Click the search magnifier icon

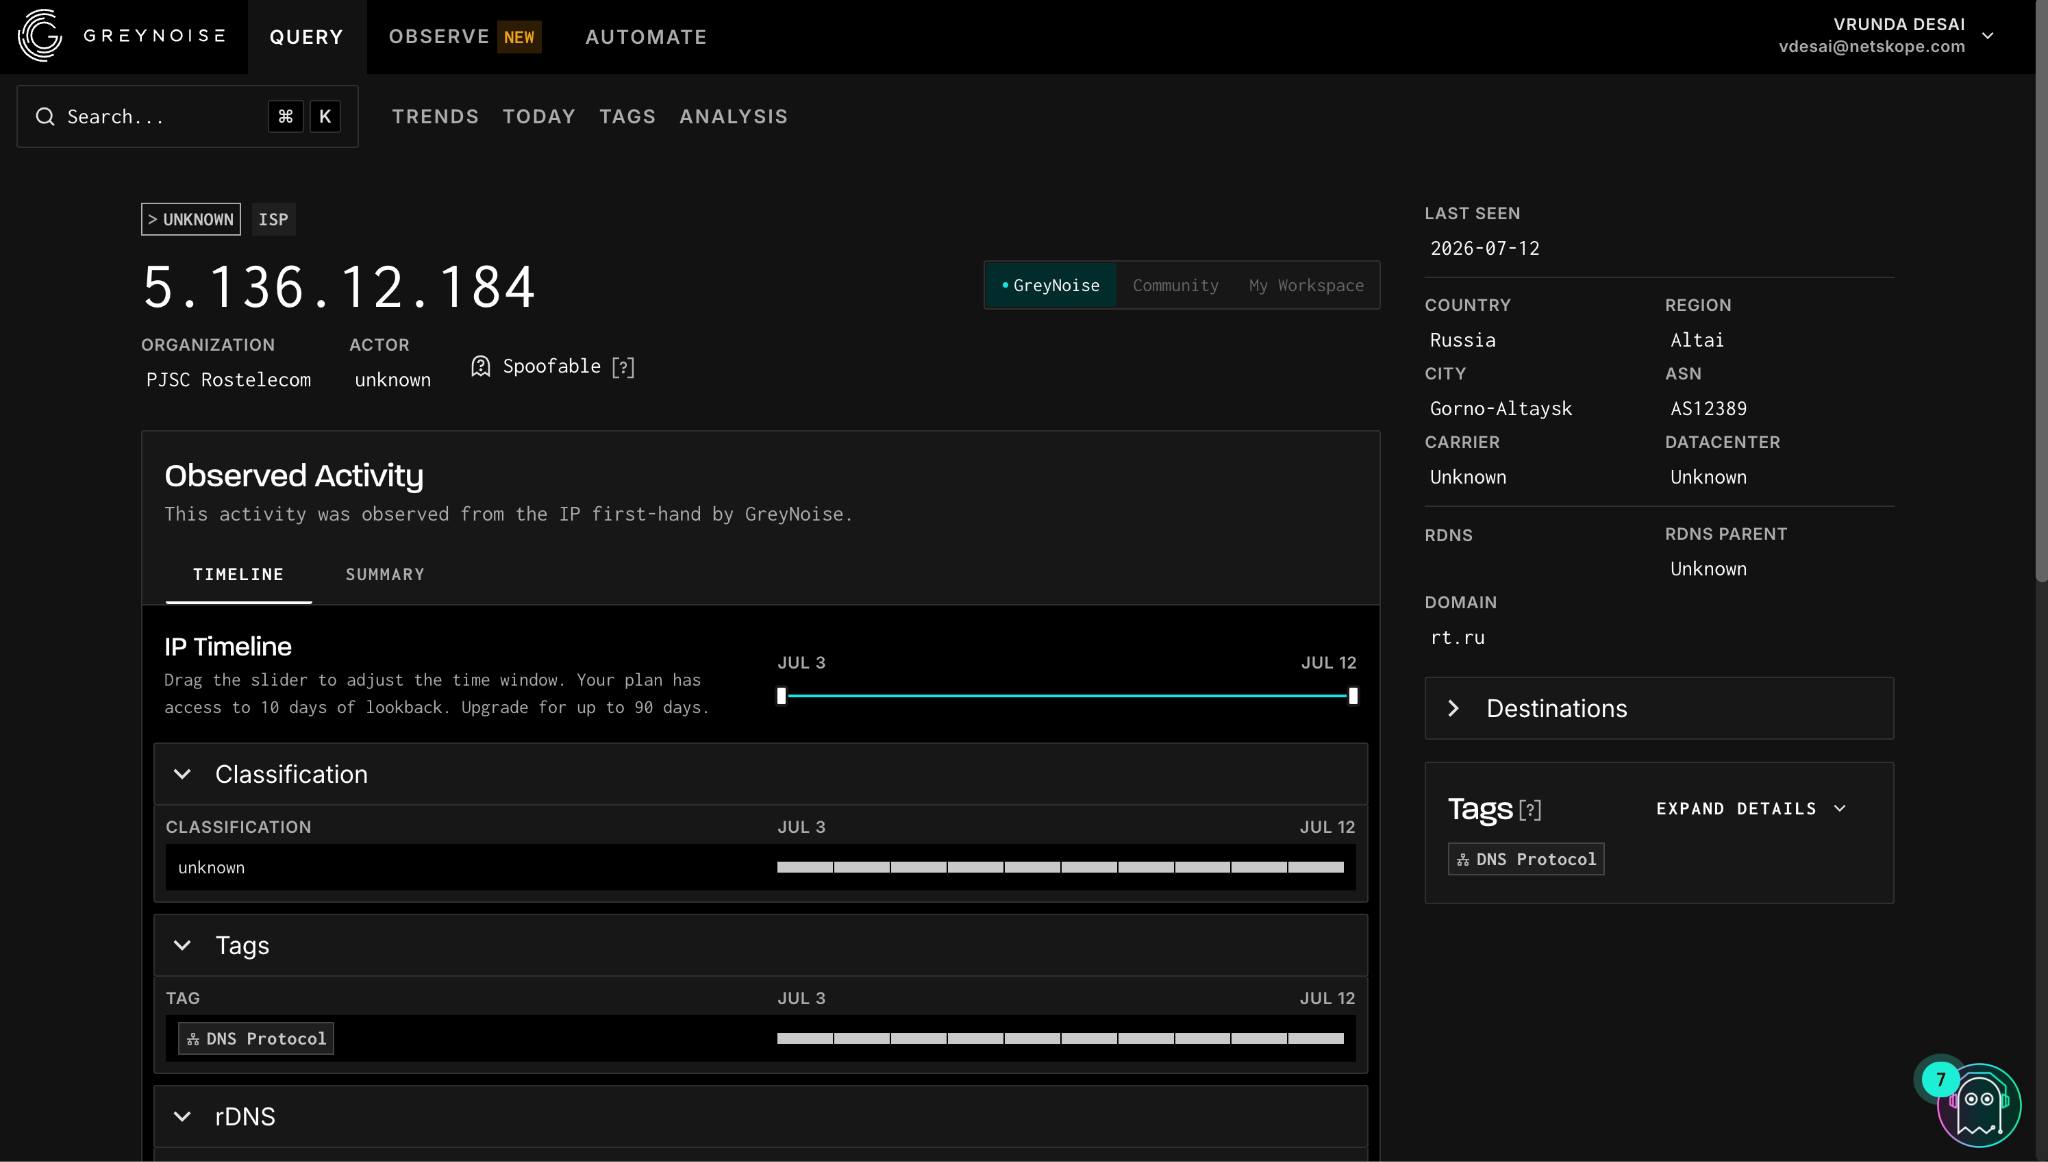45,117
